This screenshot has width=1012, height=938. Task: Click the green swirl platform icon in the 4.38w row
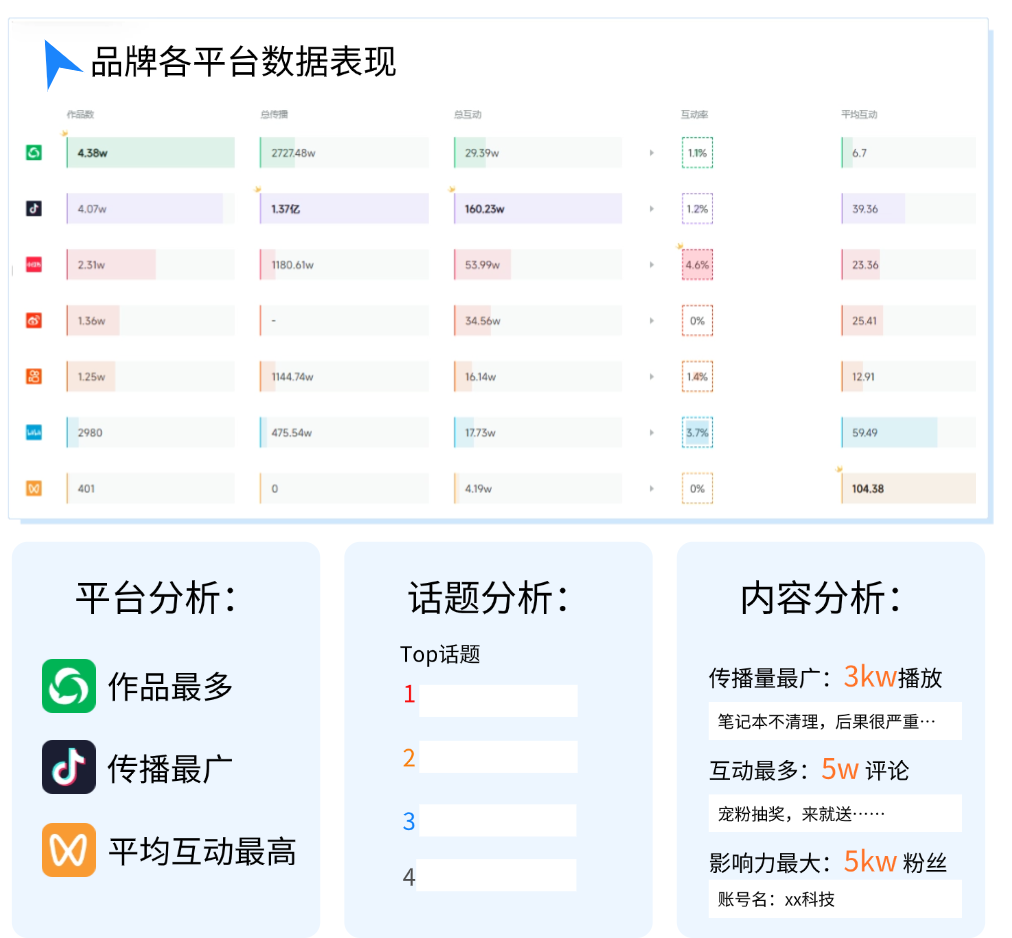click(x=34, y=153)
